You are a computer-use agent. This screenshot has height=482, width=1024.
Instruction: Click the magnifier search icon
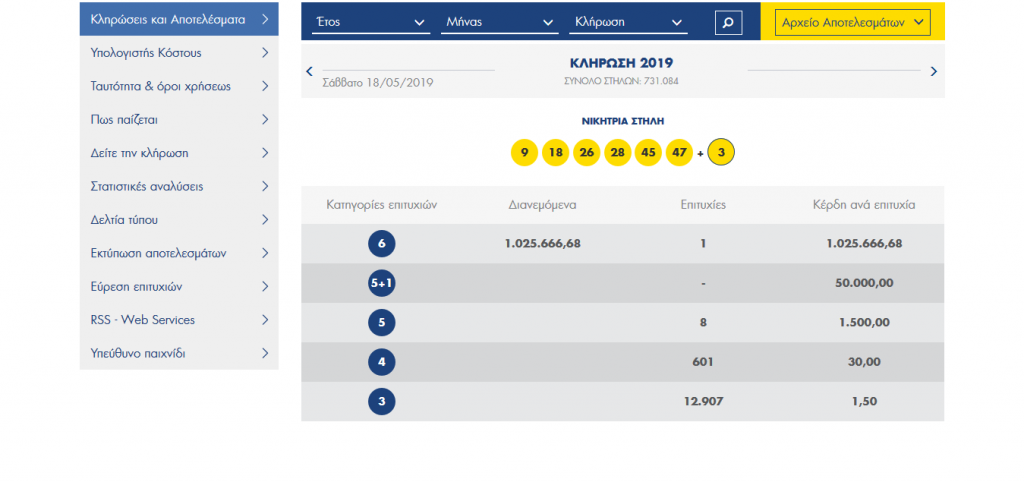[x=729, y=22]
